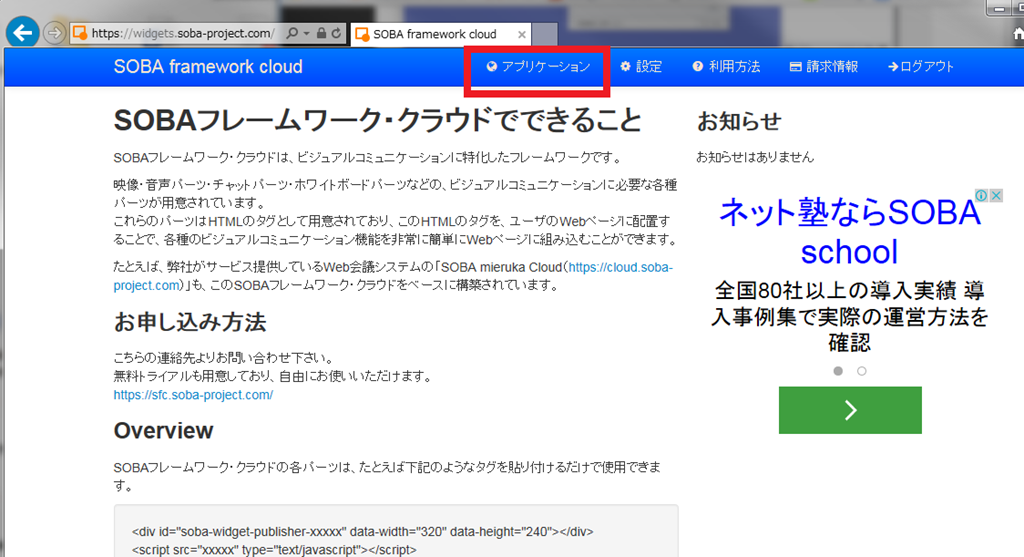Open the 請求情報 menu

(x=824, y=67)
